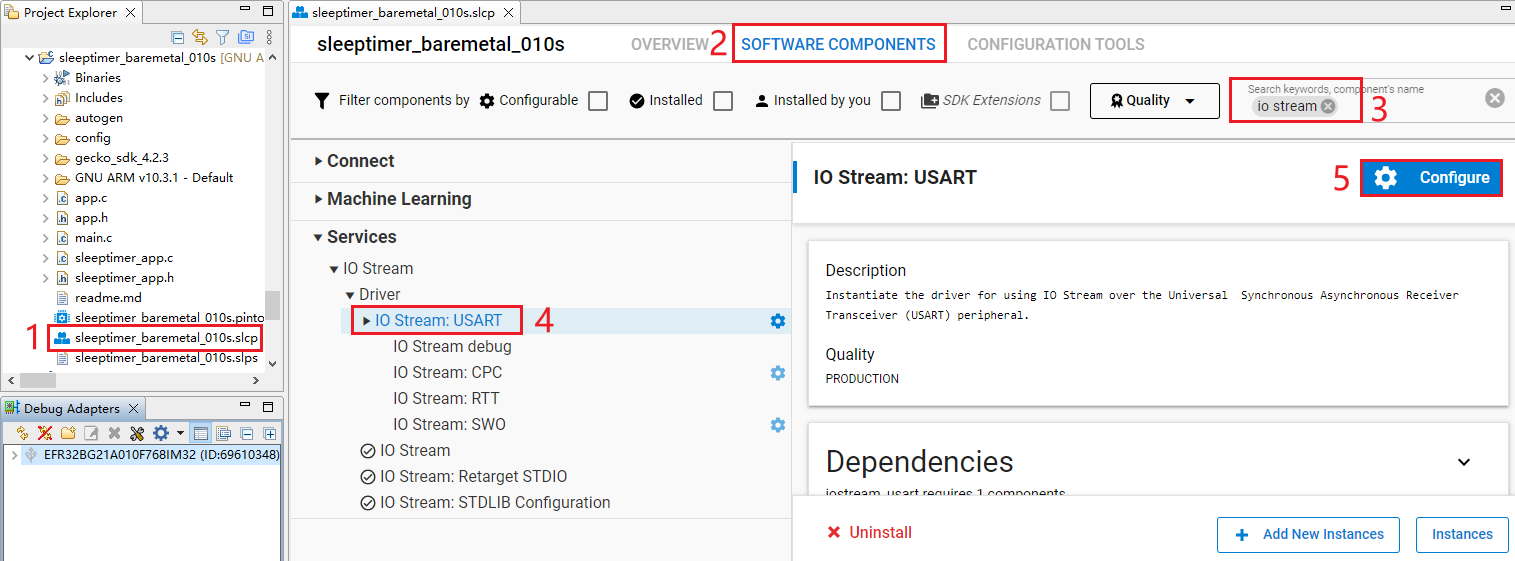The height and width of the screenshot is (561, 1515).
Task: Enable the Configurable filter checkbox
Action: coord(598,101)
